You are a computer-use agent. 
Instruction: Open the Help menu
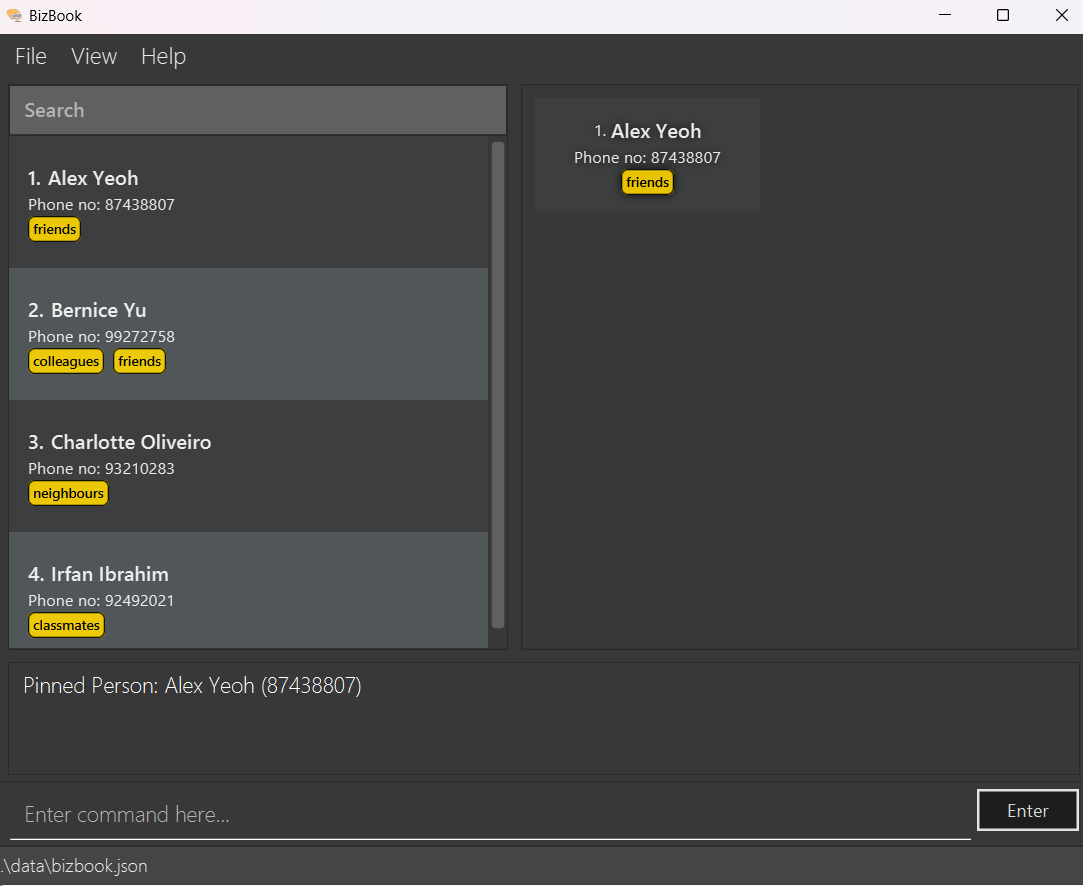click(x=163, y=57)
